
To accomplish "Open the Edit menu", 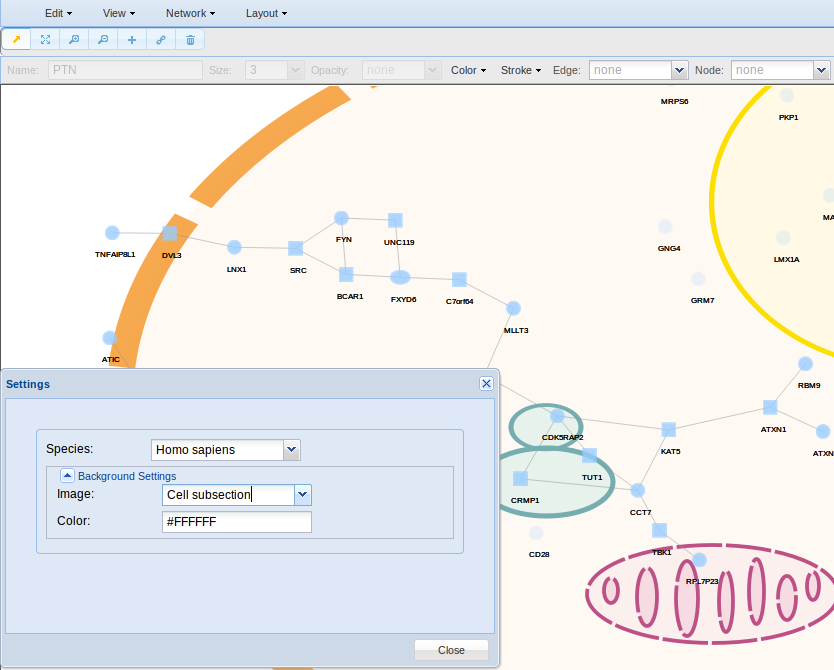I will (59, 13).
